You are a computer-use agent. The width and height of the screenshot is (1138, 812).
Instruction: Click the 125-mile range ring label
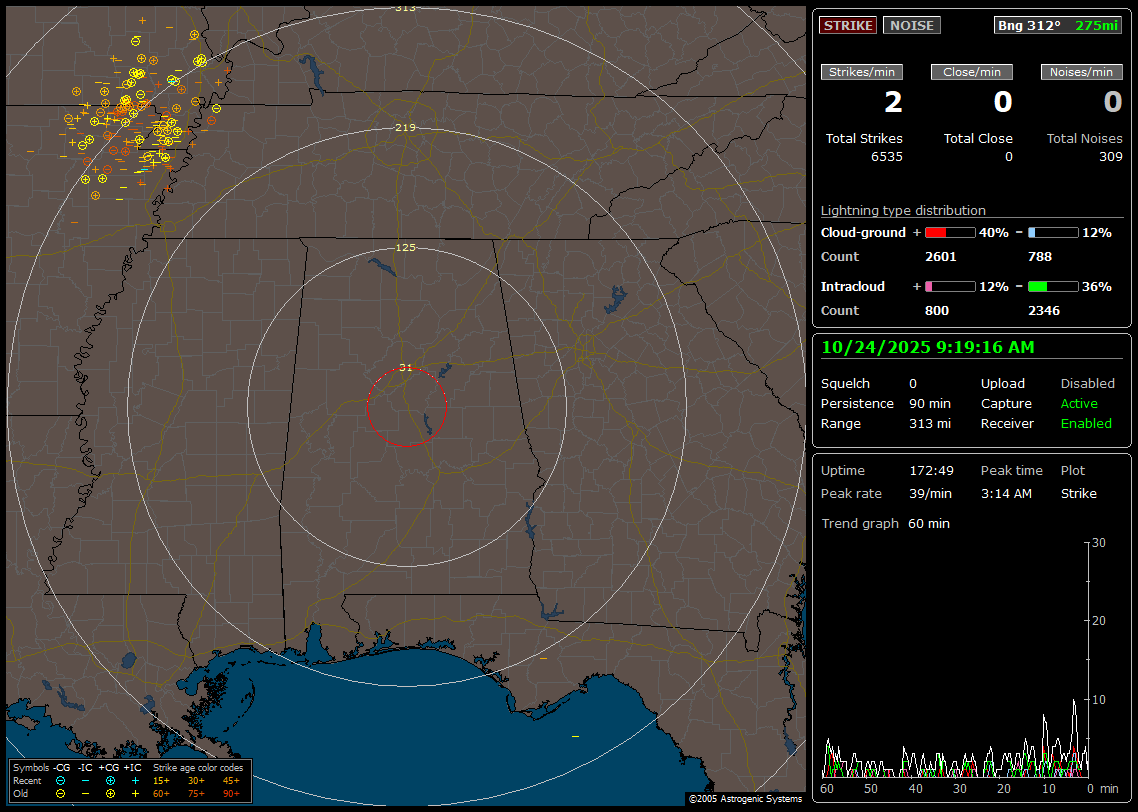tap(405, 247)
